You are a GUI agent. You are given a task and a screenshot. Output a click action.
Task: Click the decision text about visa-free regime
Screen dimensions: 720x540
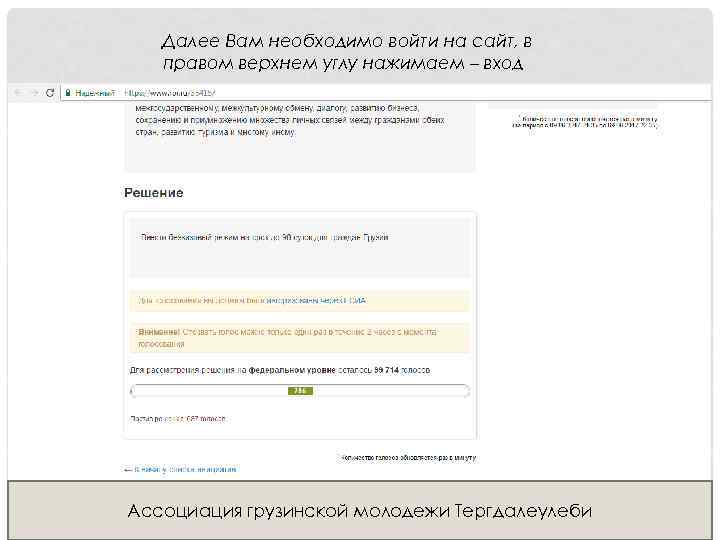(x=264, y=237)
